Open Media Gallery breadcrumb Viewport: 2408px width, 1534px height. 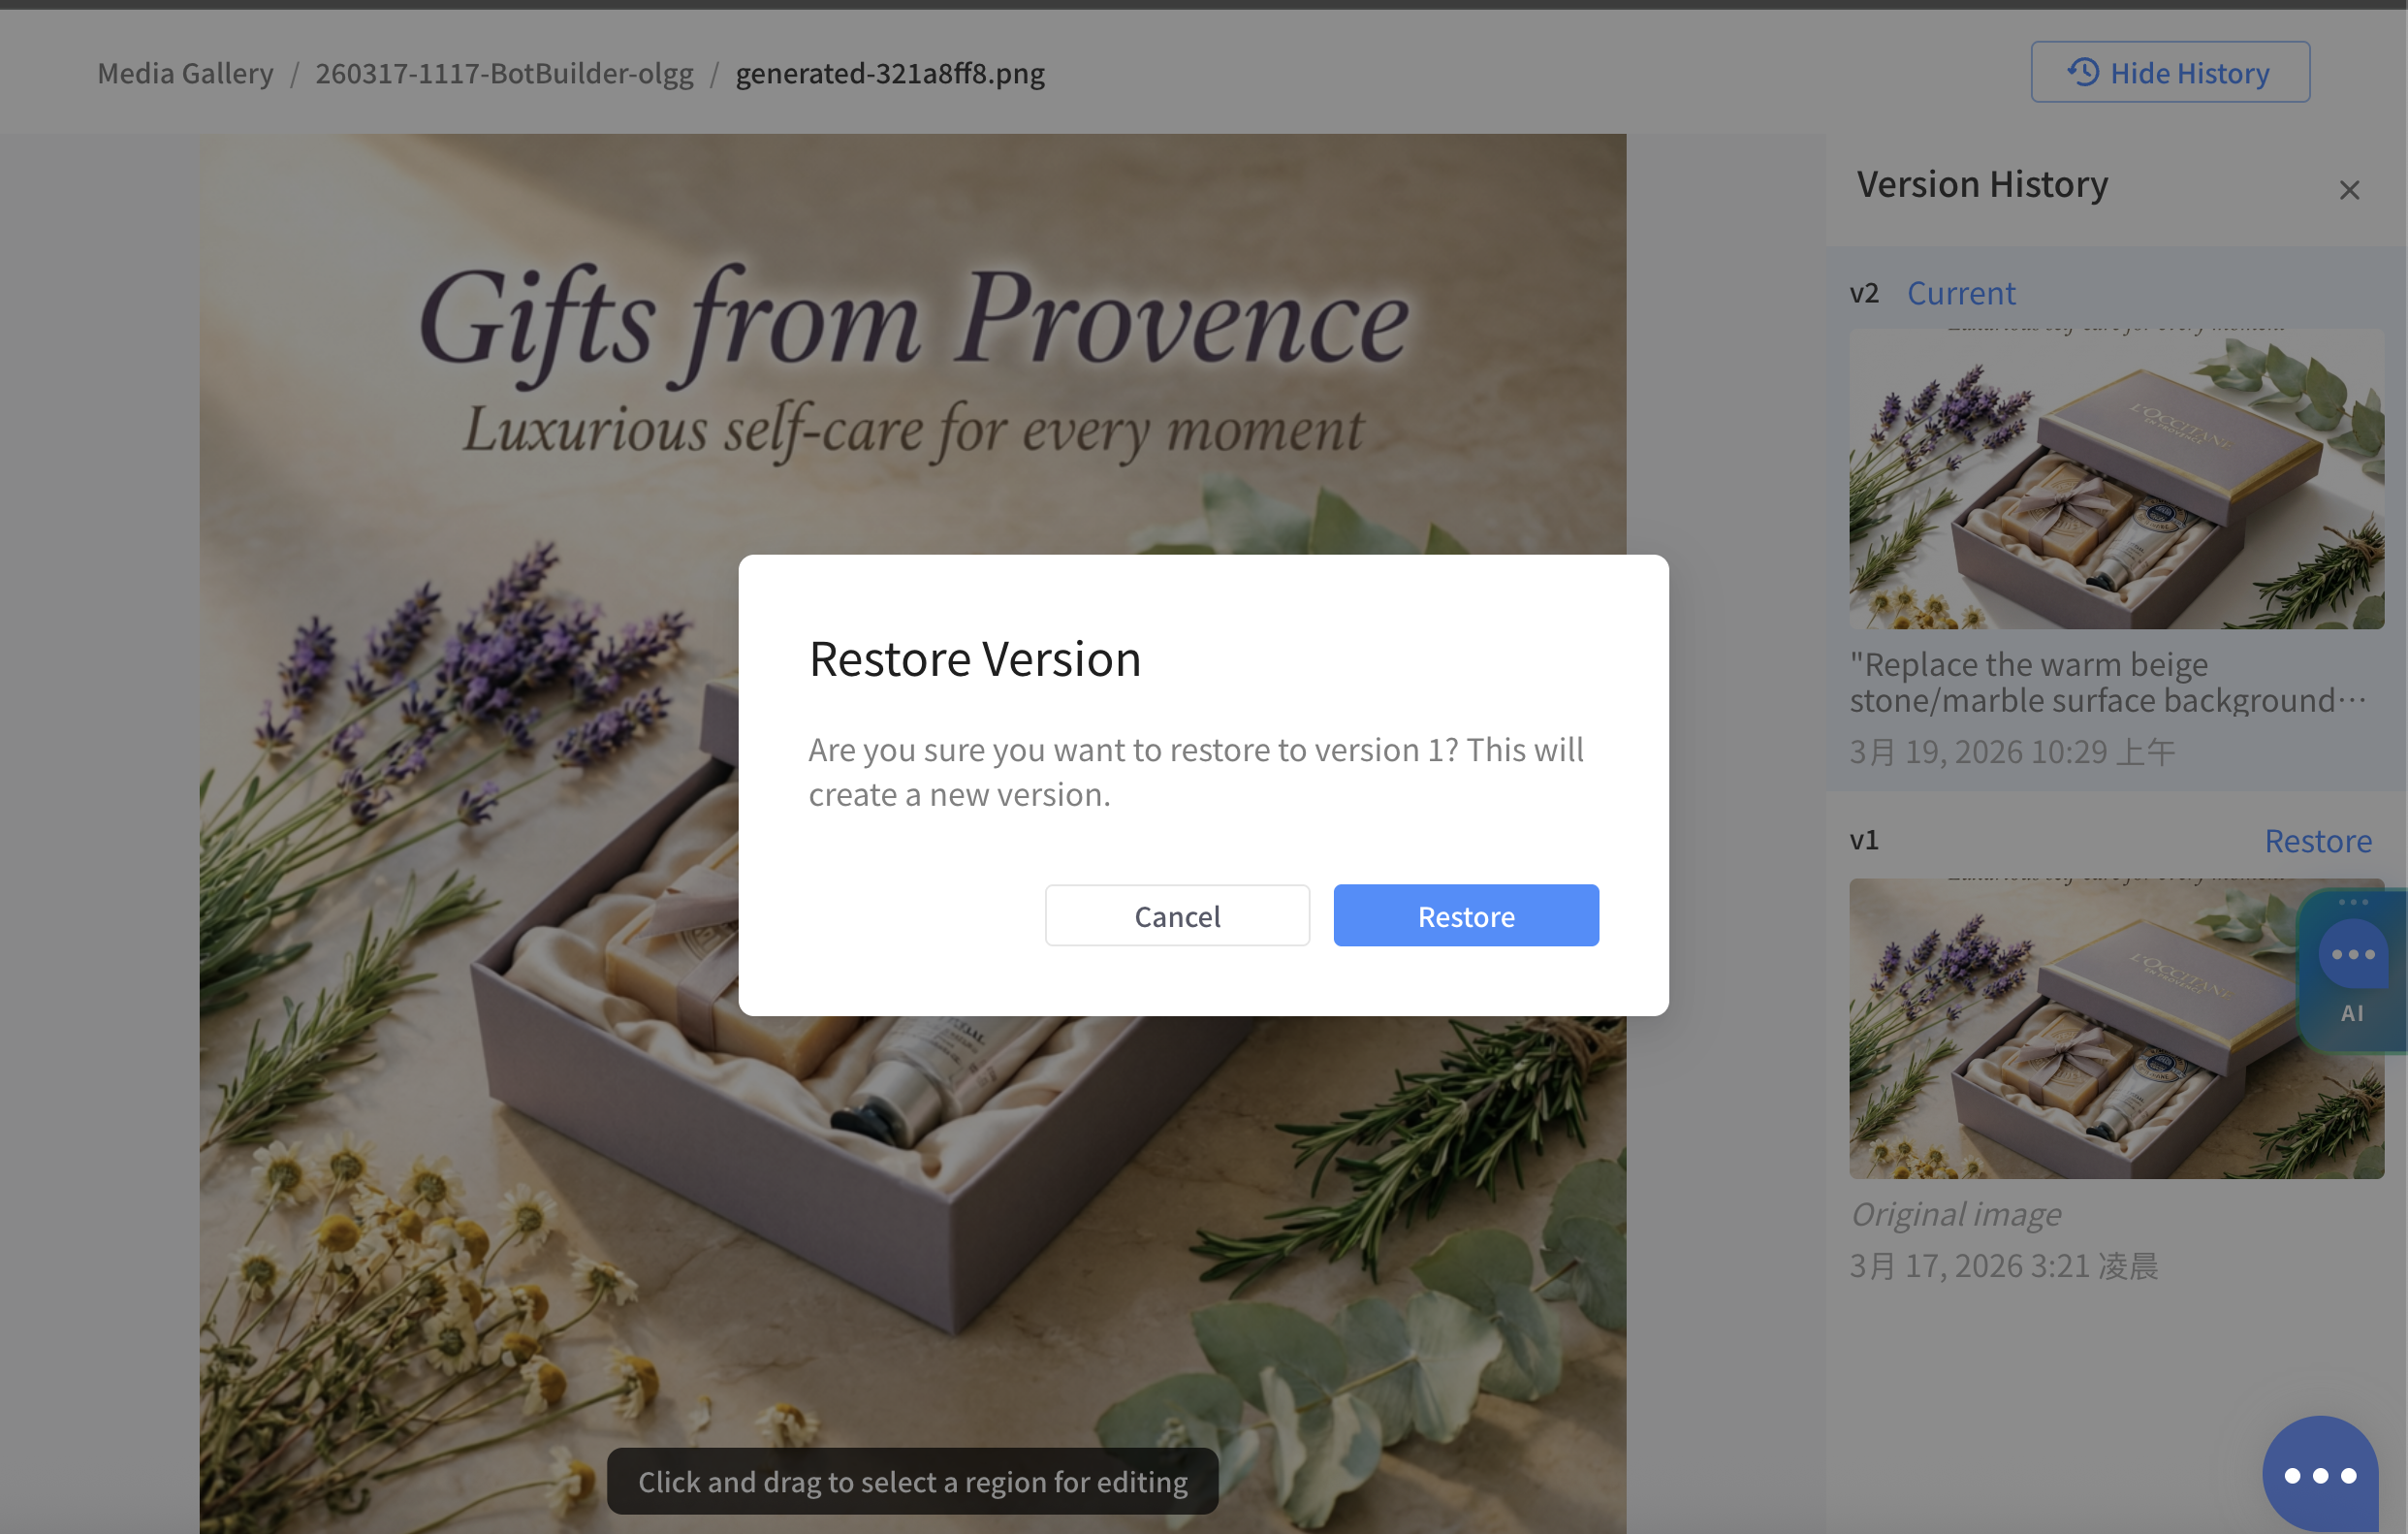click(185, 73)
